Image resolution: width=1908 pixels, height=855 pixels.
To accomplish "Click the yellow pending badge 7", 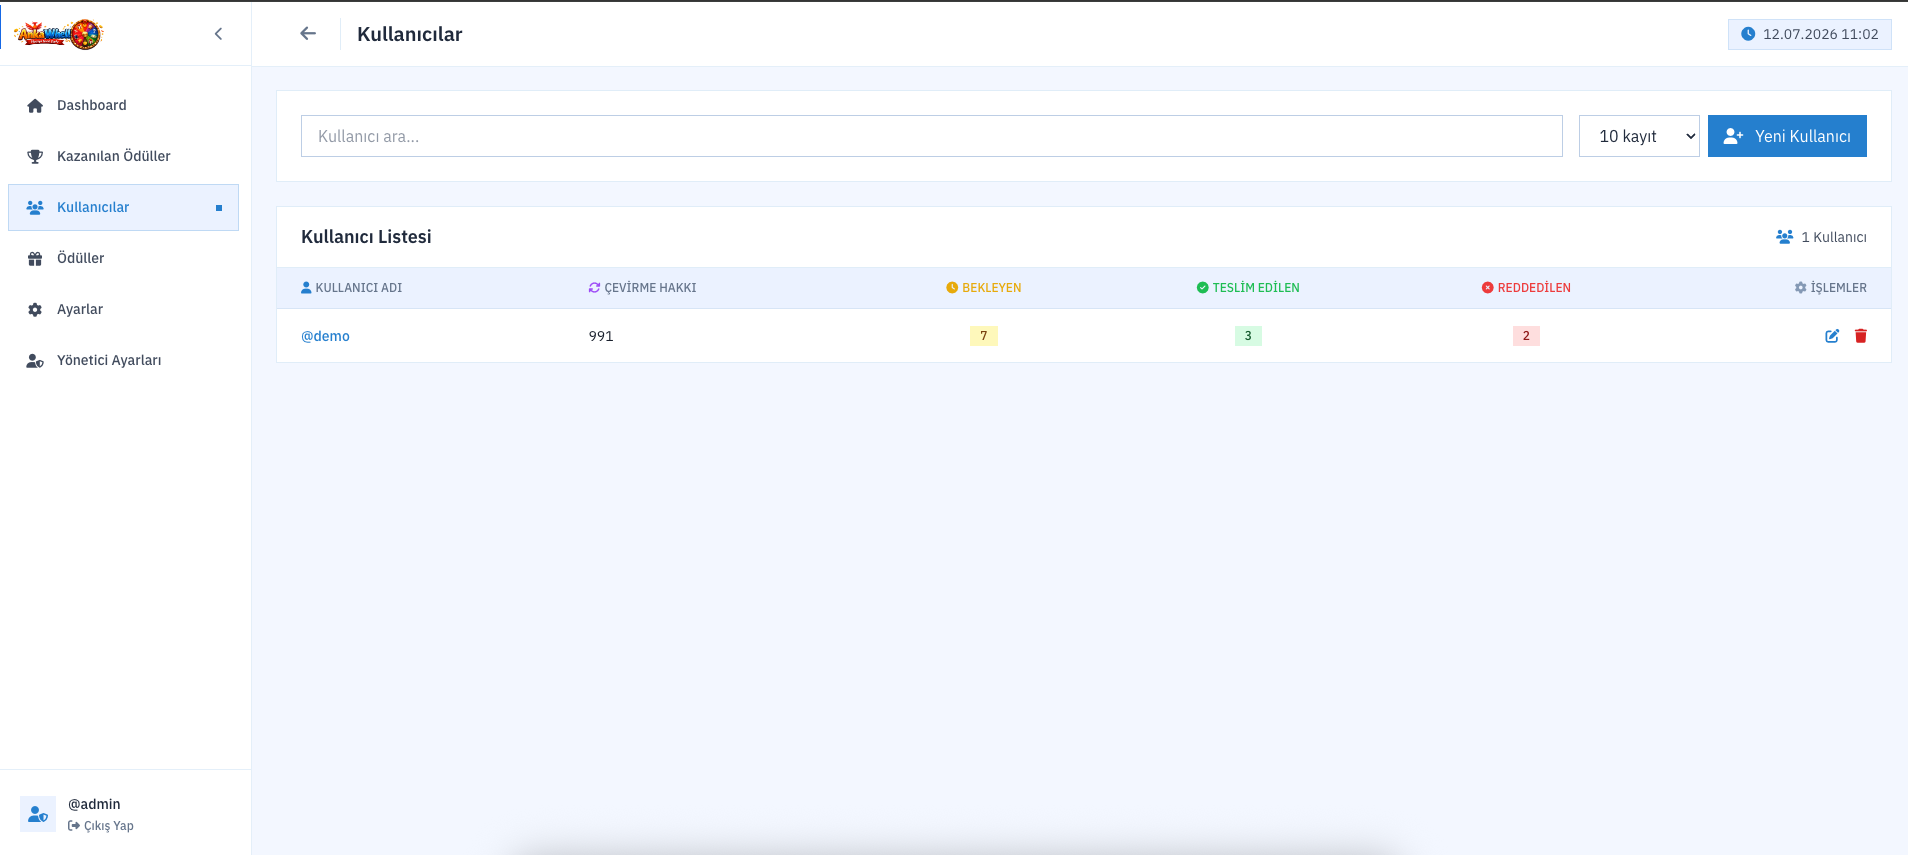I will point(984,336).
